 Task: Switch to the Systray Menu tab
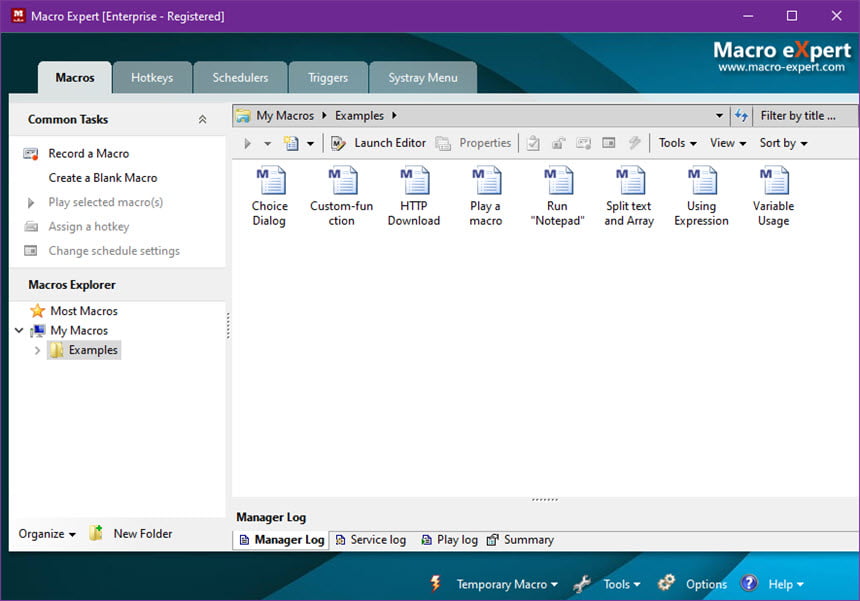pyautogui.click(x=423, y=78)
